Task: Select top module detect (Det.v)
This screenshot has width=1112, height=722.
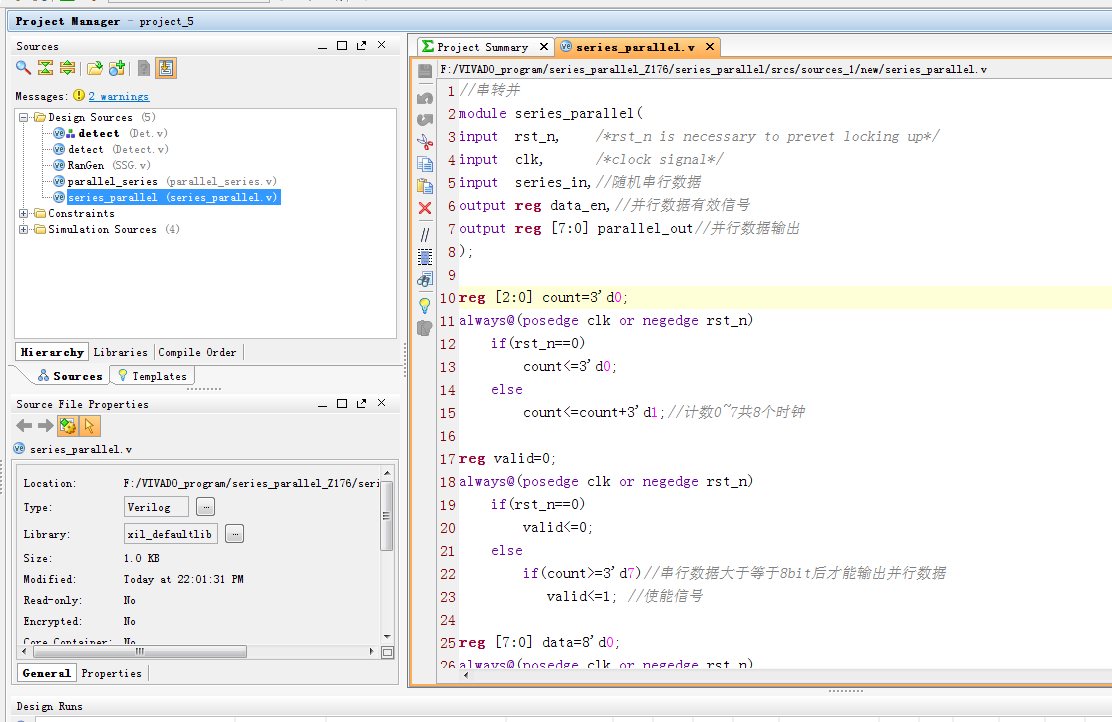Action: tap(111, 133)
